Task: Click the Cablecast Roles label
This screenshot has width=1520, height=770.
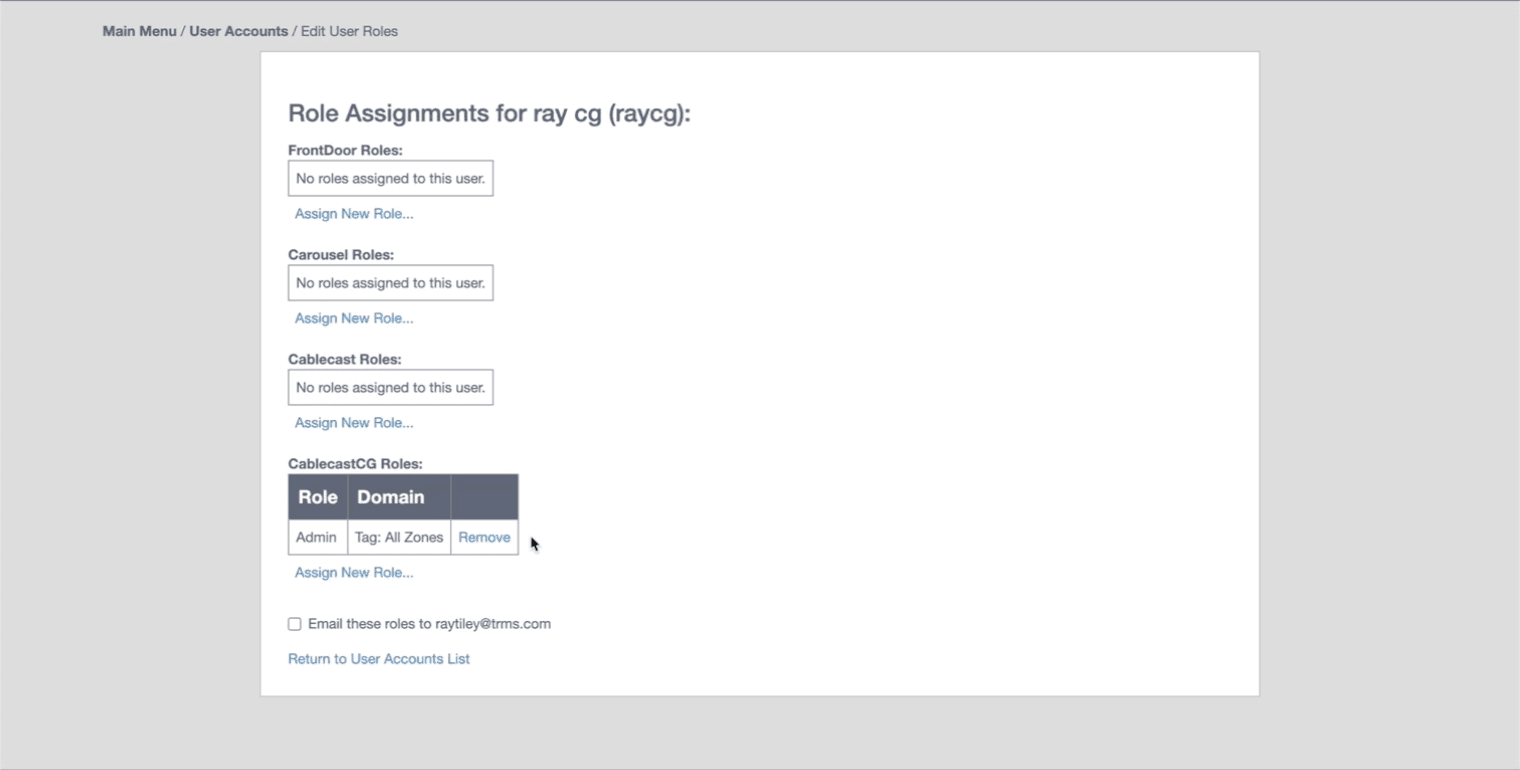Action: point(345,359)
